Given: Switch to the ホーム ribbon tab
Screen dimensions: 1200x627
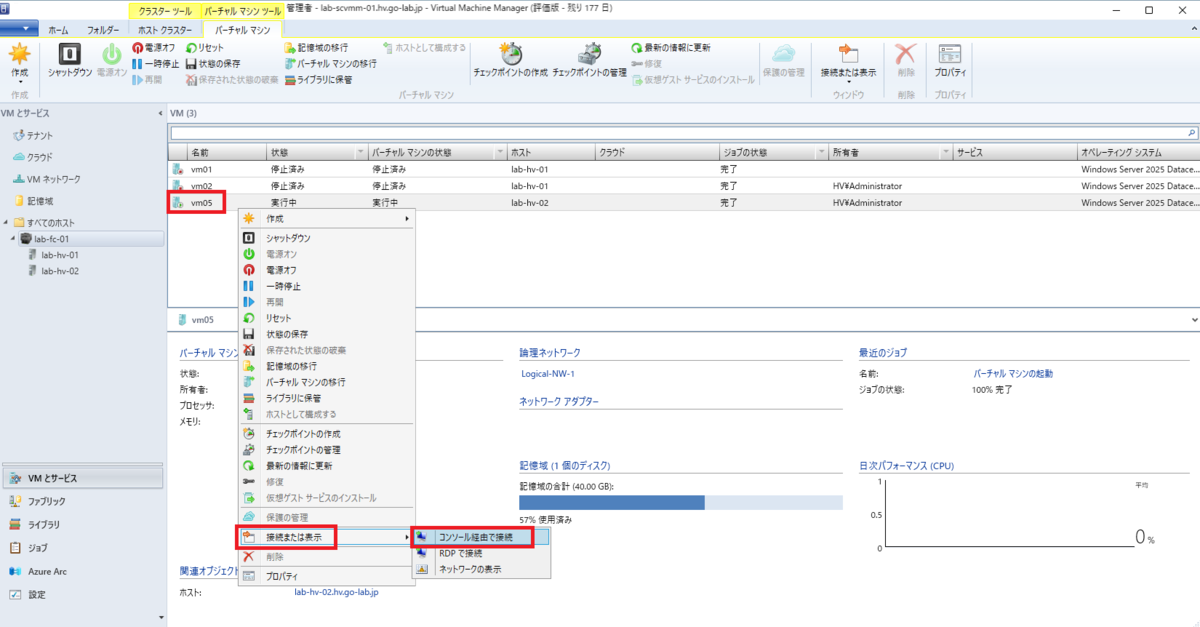Looking at the screenshot, I should point(59,30).
